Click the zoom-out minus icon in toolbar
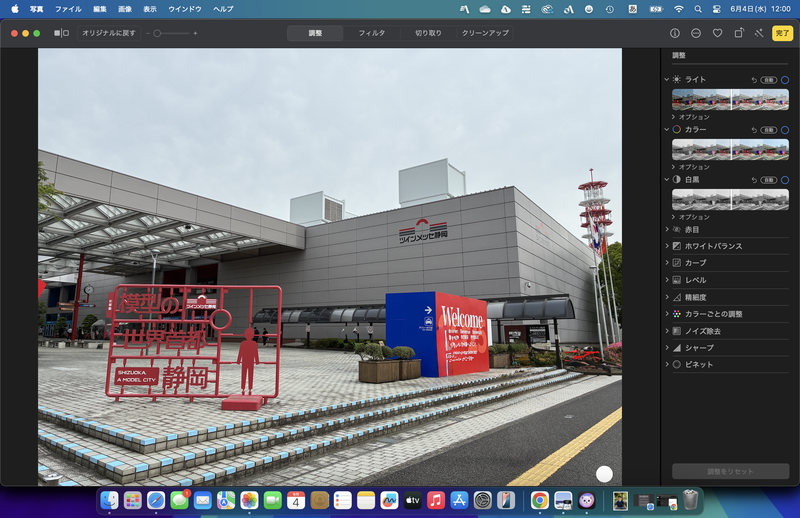 click(148, 33)
